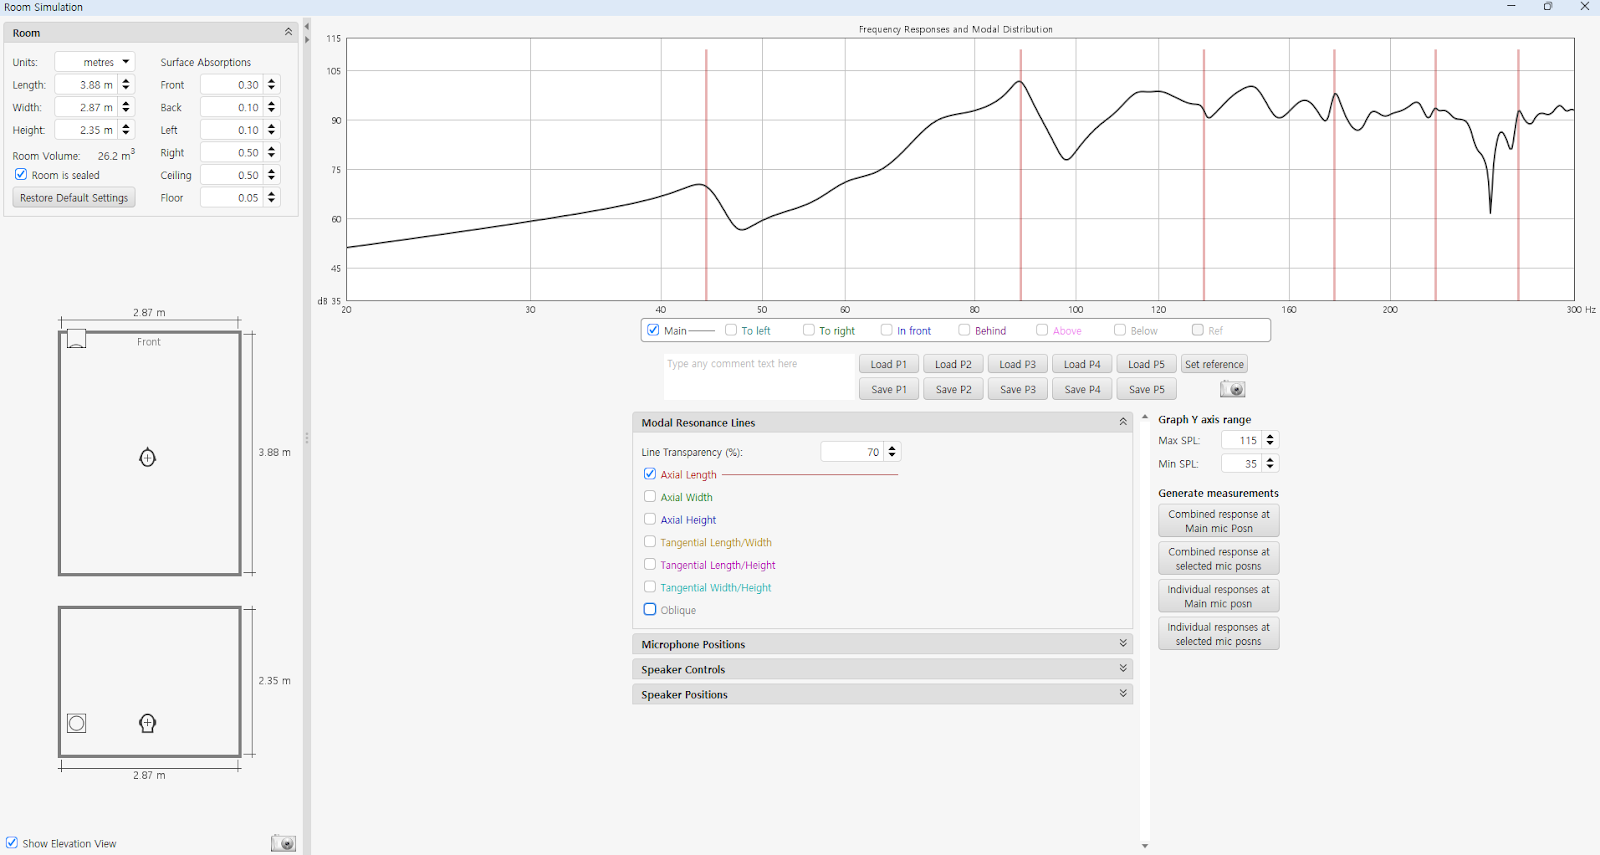Adjust the Max SPL stepper

(x=1270, y=440)
